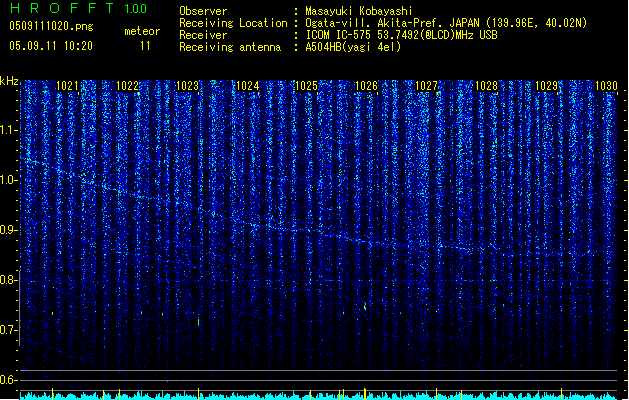This screenshot has width=629, height=400.
Task: Click the 1024 time marker label
Action: pyautogui.click(x=248, y=86)
